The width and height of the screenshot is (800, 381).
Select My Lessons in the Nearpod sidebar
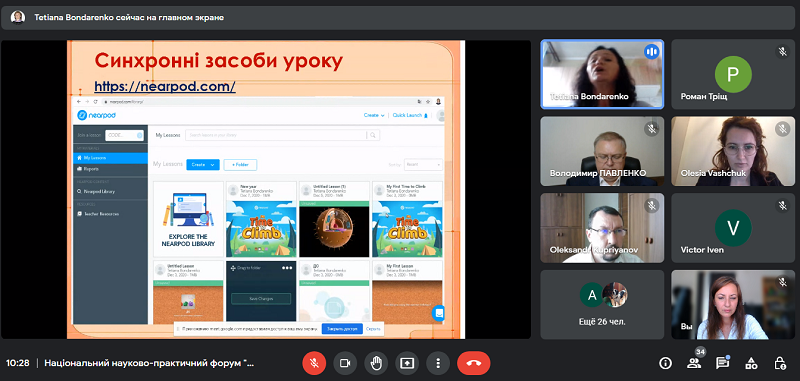tap(110, 158)
